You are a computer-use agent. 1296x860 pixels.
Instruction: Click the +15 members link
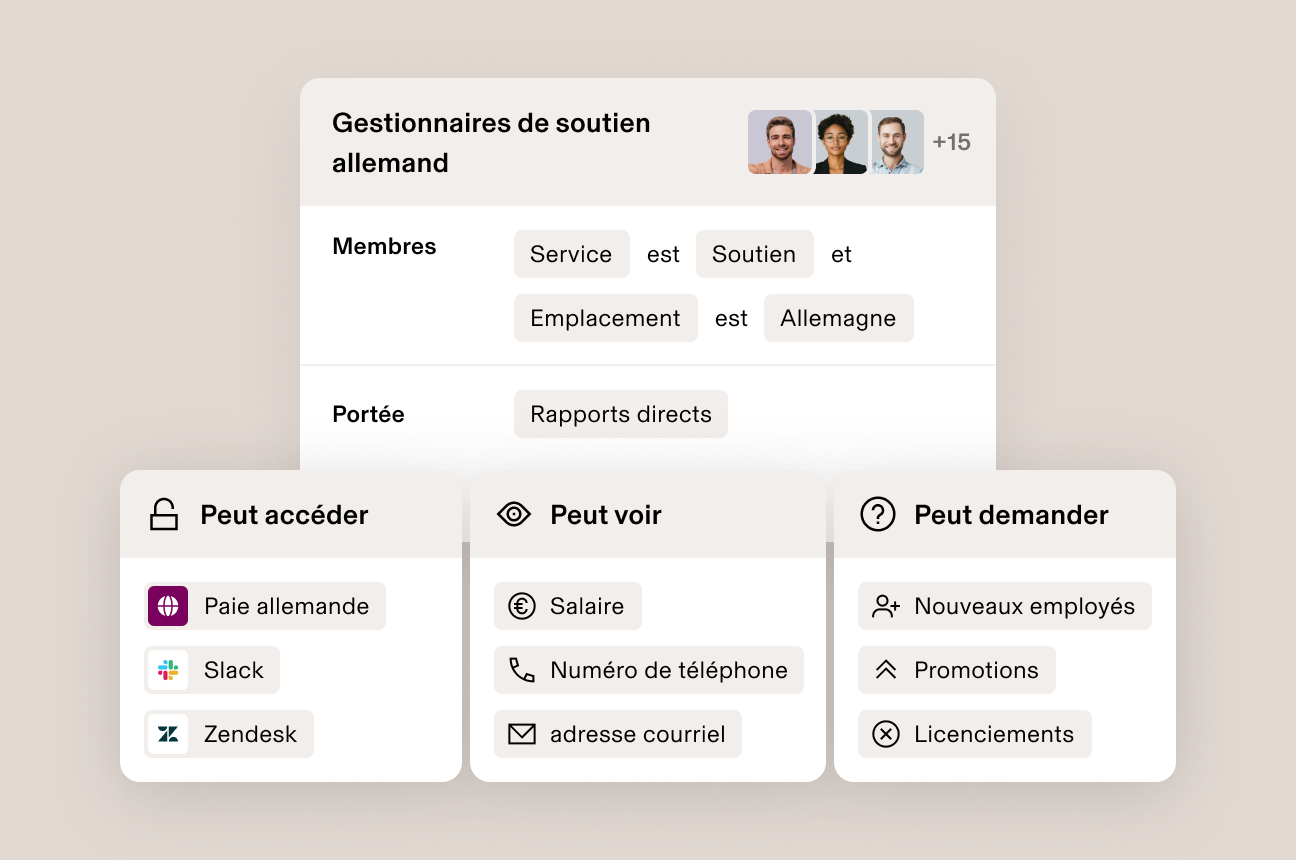point(952,142)
